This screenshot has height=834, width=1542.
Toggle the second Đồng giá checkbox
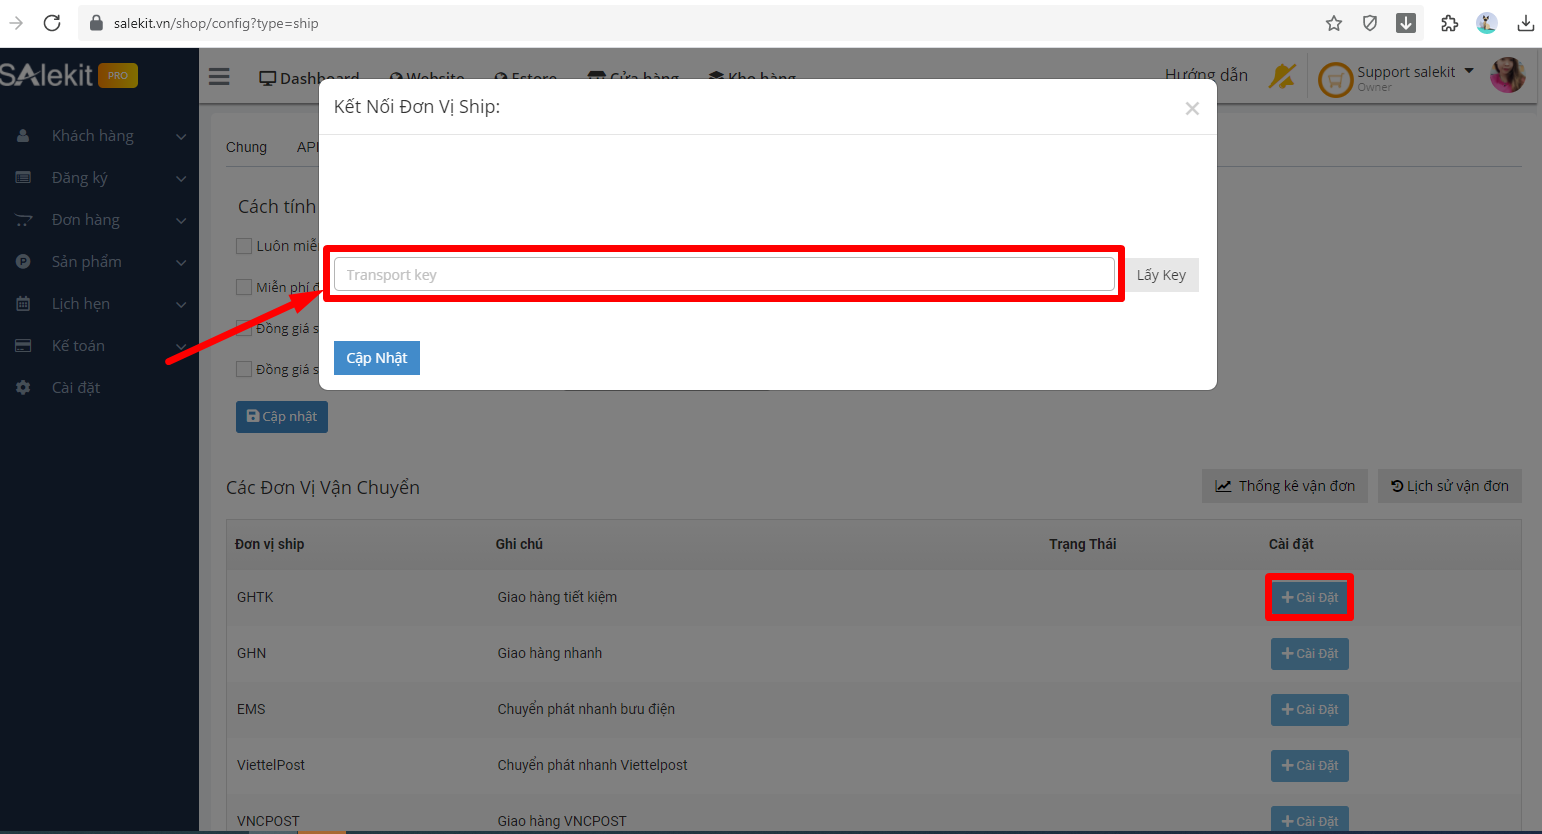click(244, 369)
